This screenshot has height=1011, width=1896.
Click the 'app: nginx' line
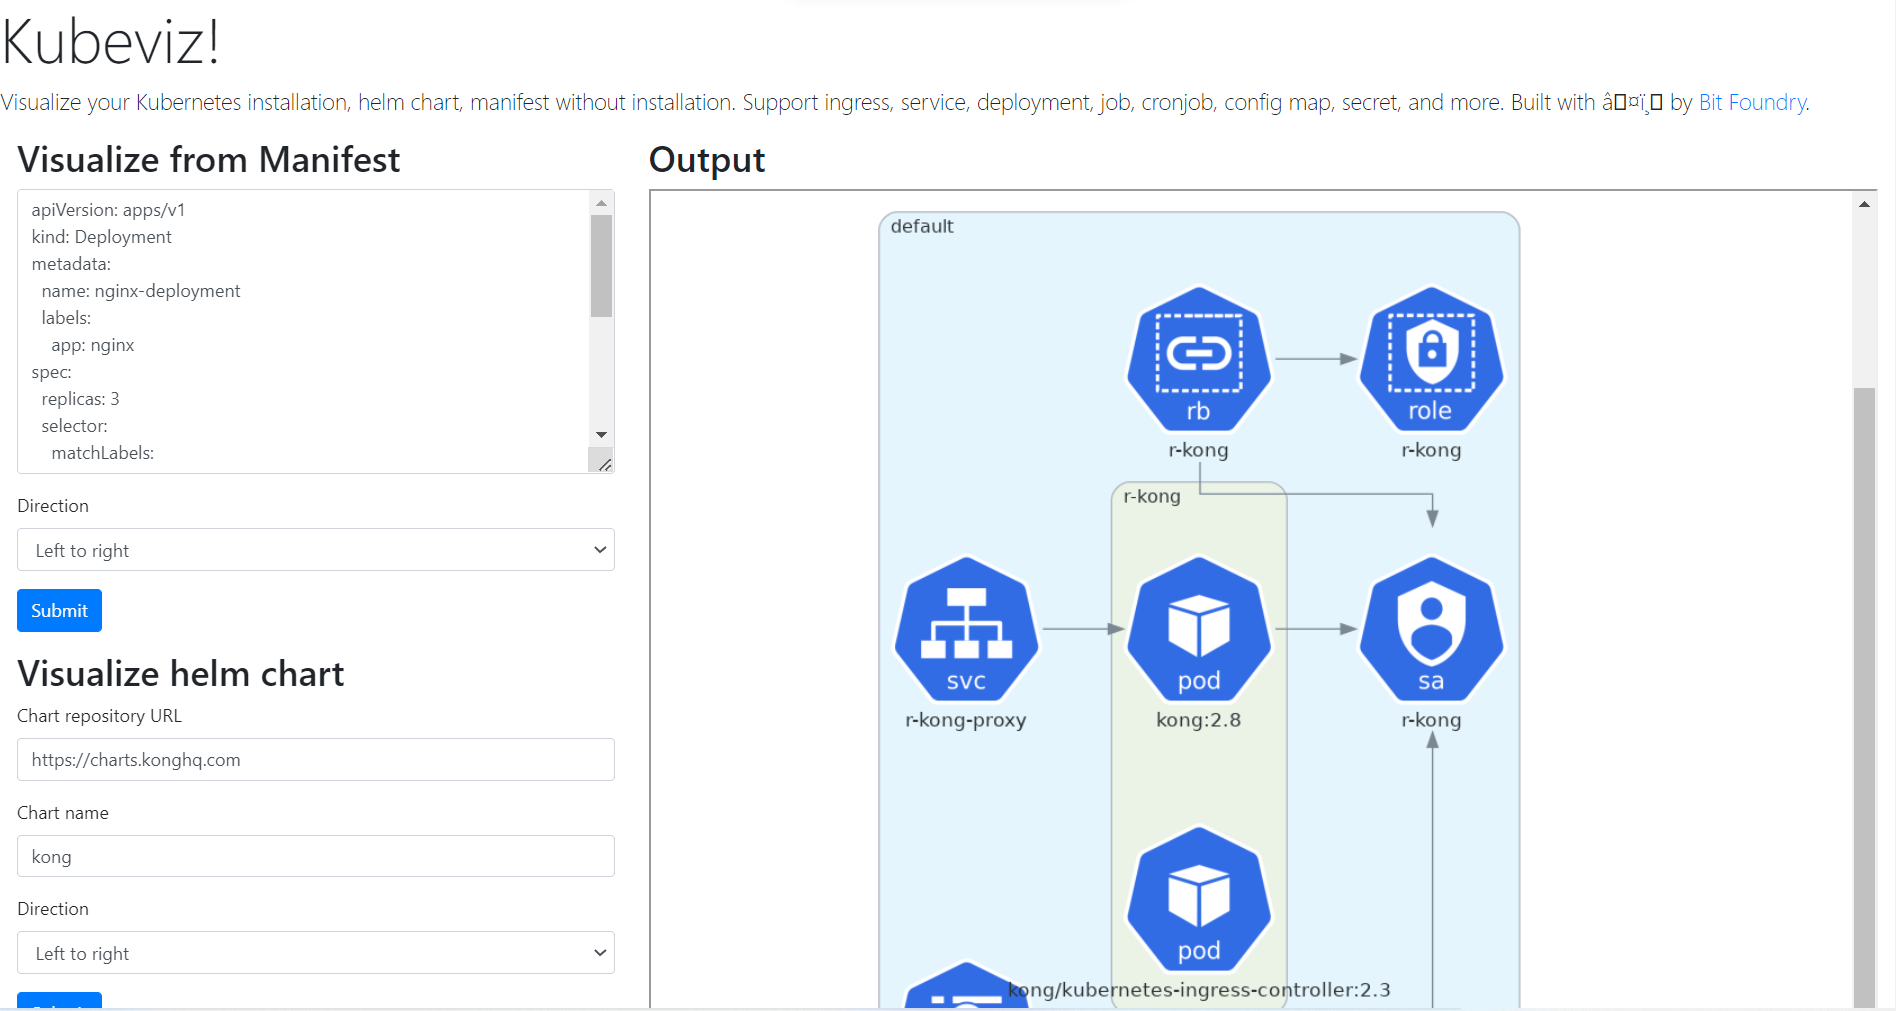[92, 345]
